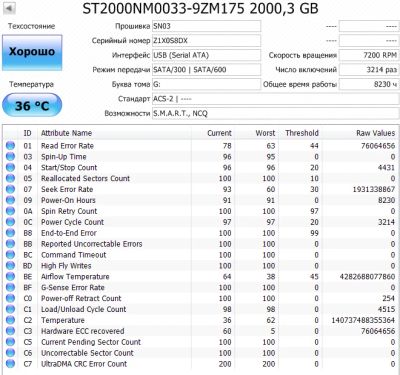Click status icon for Seek Error Rate

(11, 189)
